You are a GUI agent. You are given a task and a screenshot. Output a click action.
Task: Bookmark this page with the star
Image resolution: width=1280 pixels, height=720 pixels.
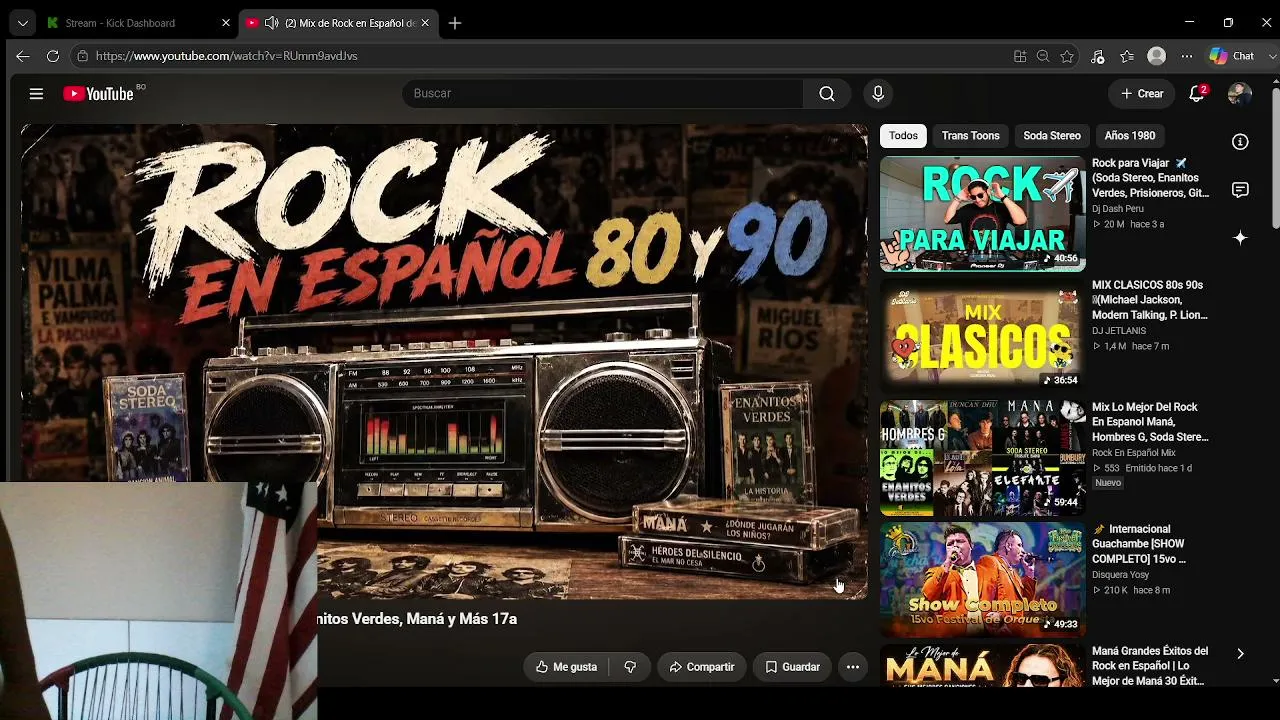tap(1067, 56)
